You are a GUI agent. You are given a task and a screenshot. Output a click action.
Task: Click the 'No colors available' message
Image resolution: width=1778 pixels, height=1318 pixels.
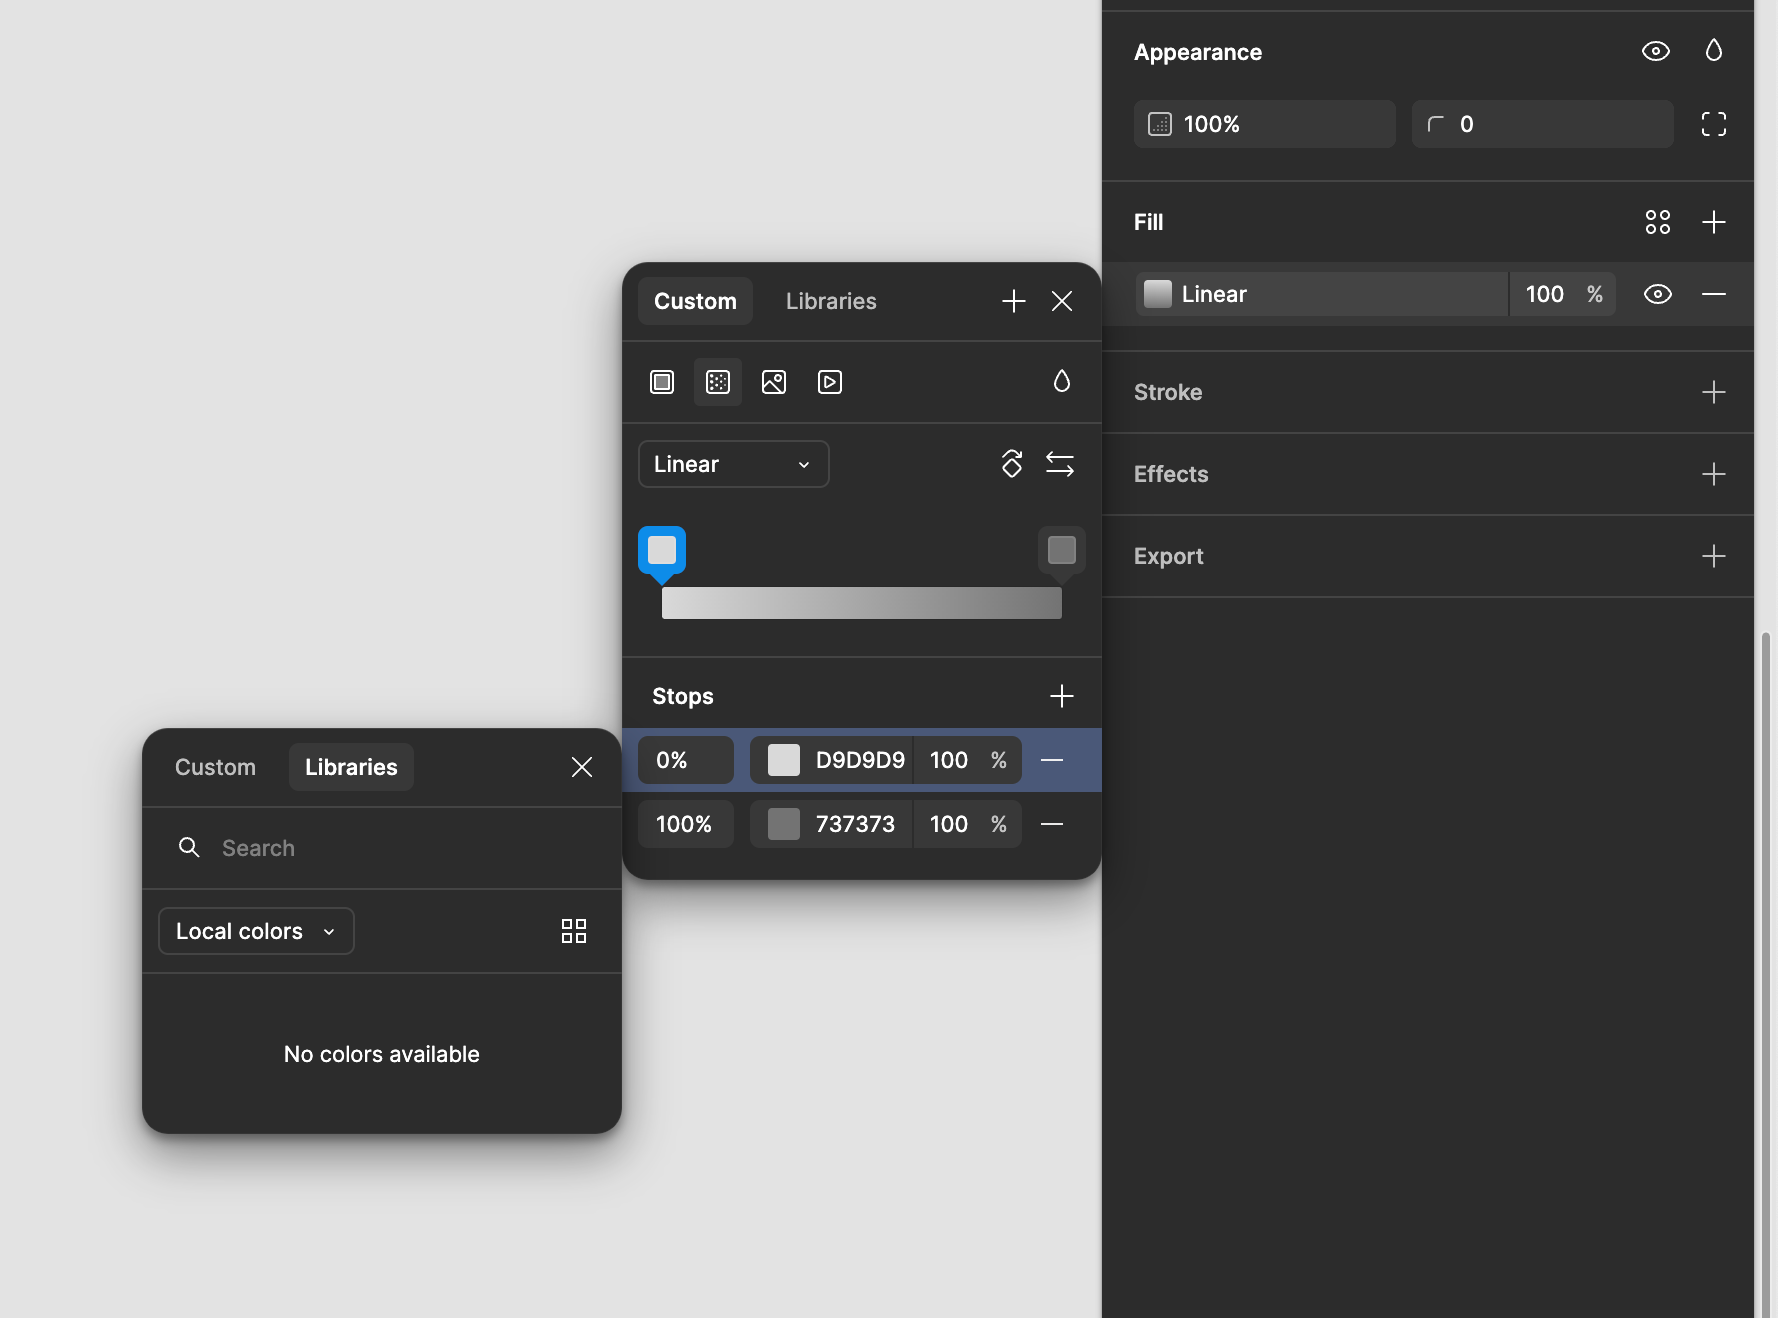point(382,1054)
